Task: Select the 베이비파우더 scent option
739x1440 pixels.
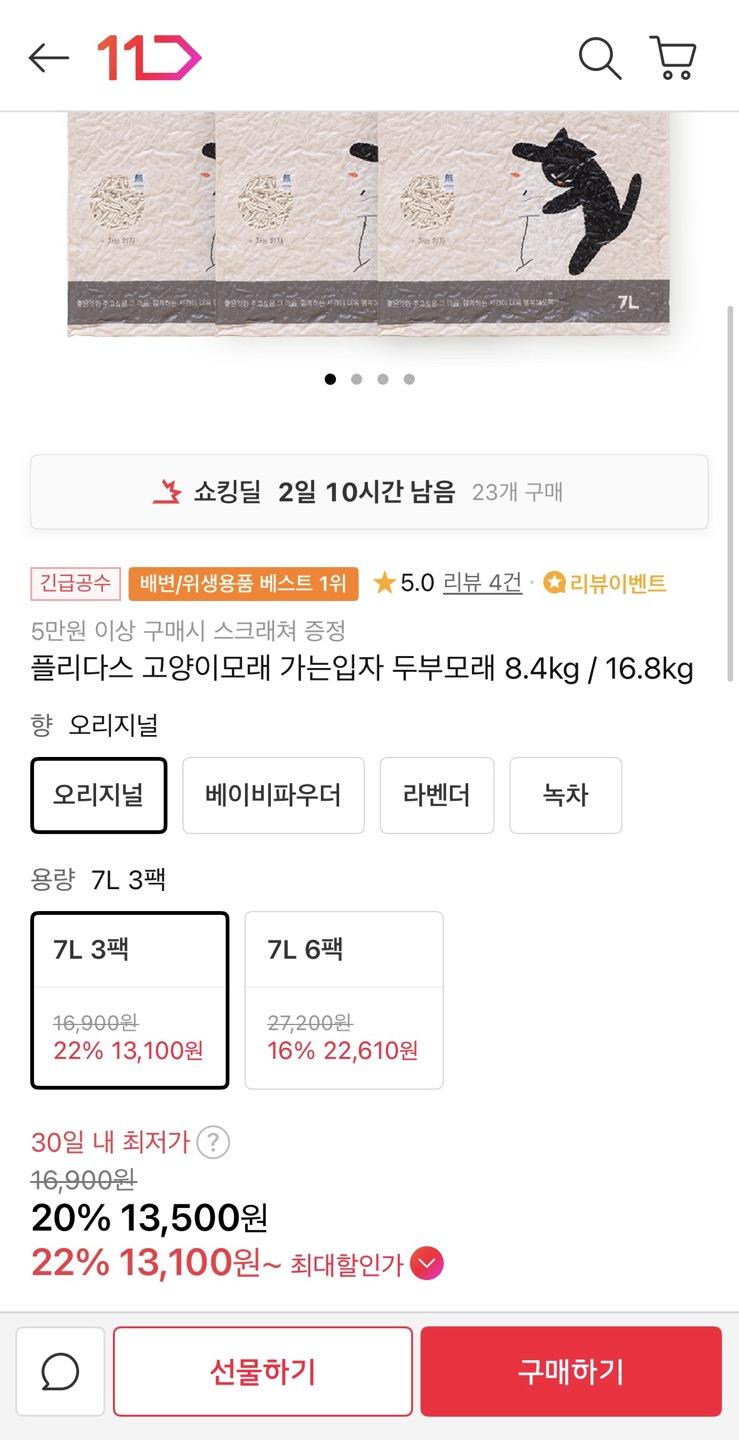Action: (273, 795)
